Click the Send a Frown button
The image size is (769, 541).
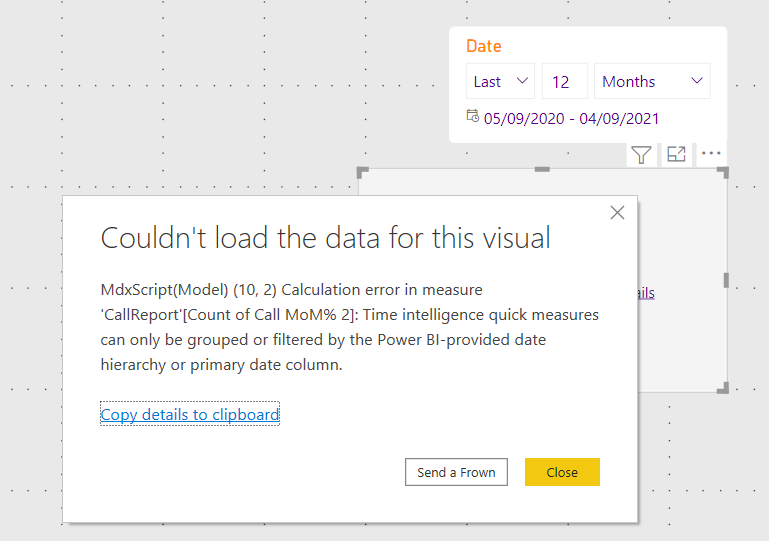pos(456,472)
